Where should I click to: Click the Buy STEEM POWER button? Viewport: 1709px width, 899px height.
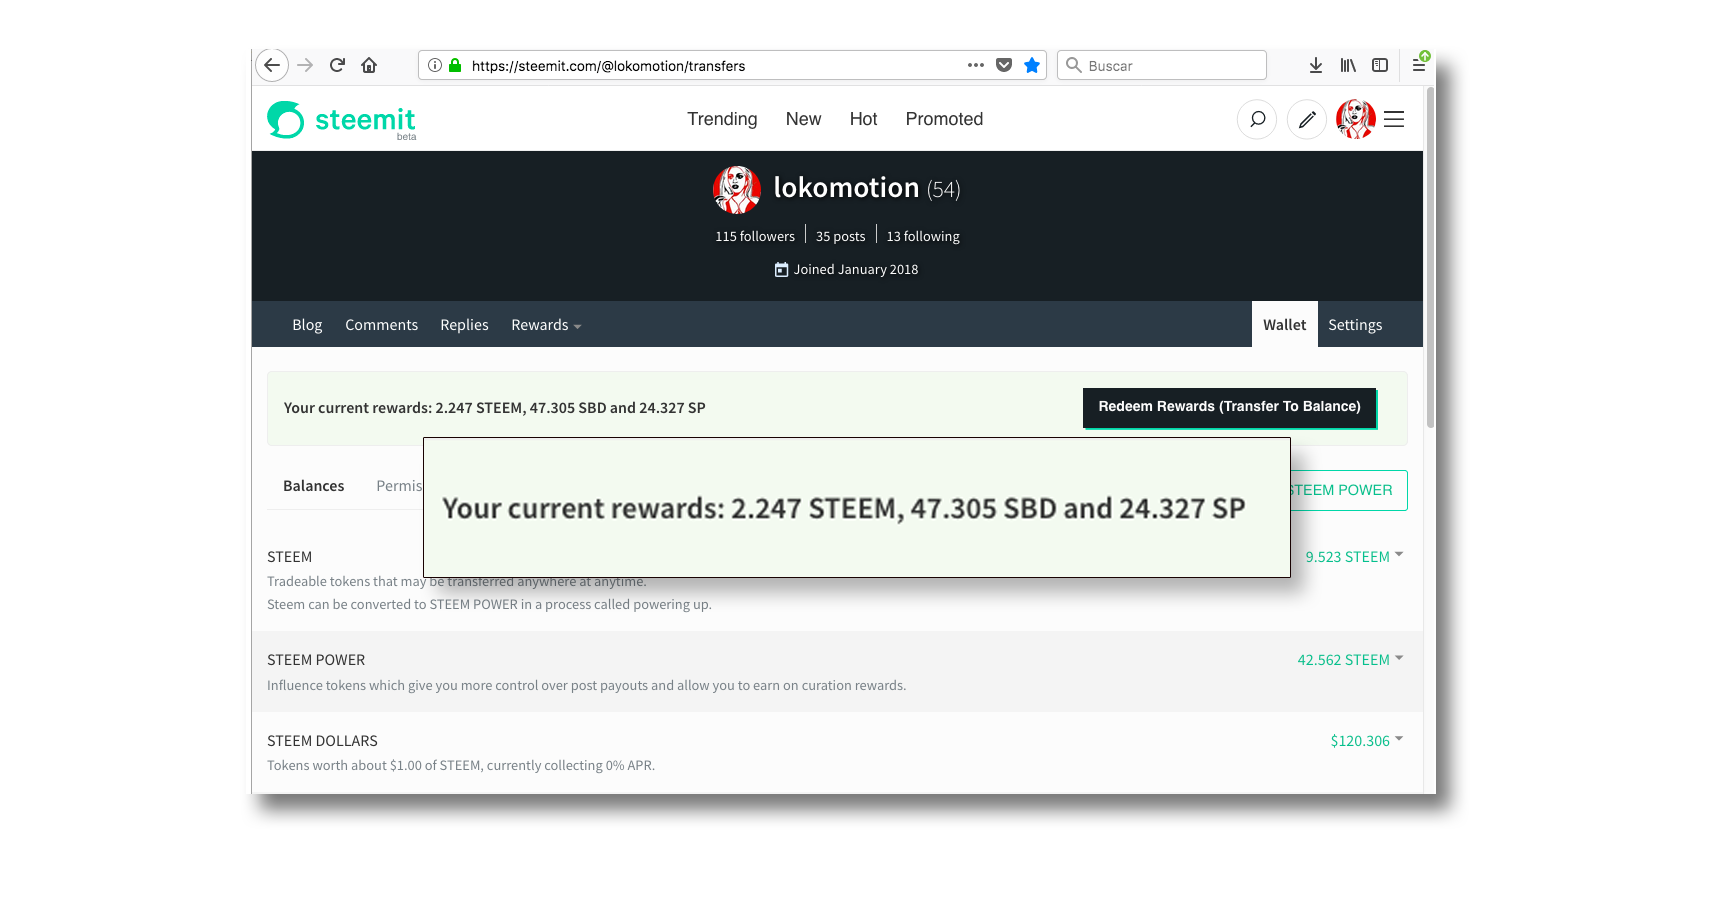1349,490
